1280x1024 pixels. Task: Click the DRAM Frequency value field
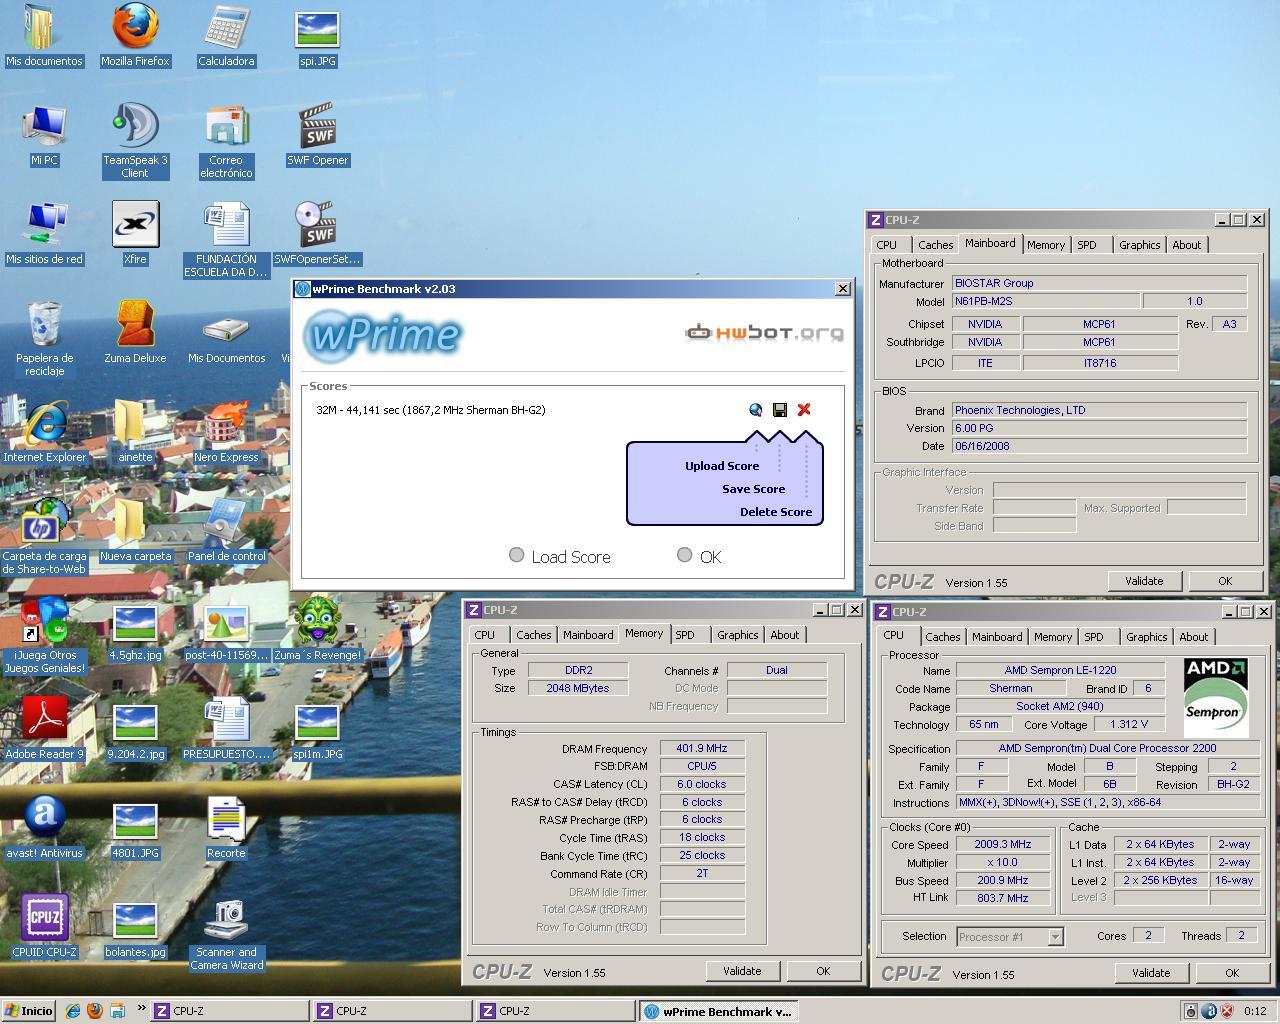702,748
